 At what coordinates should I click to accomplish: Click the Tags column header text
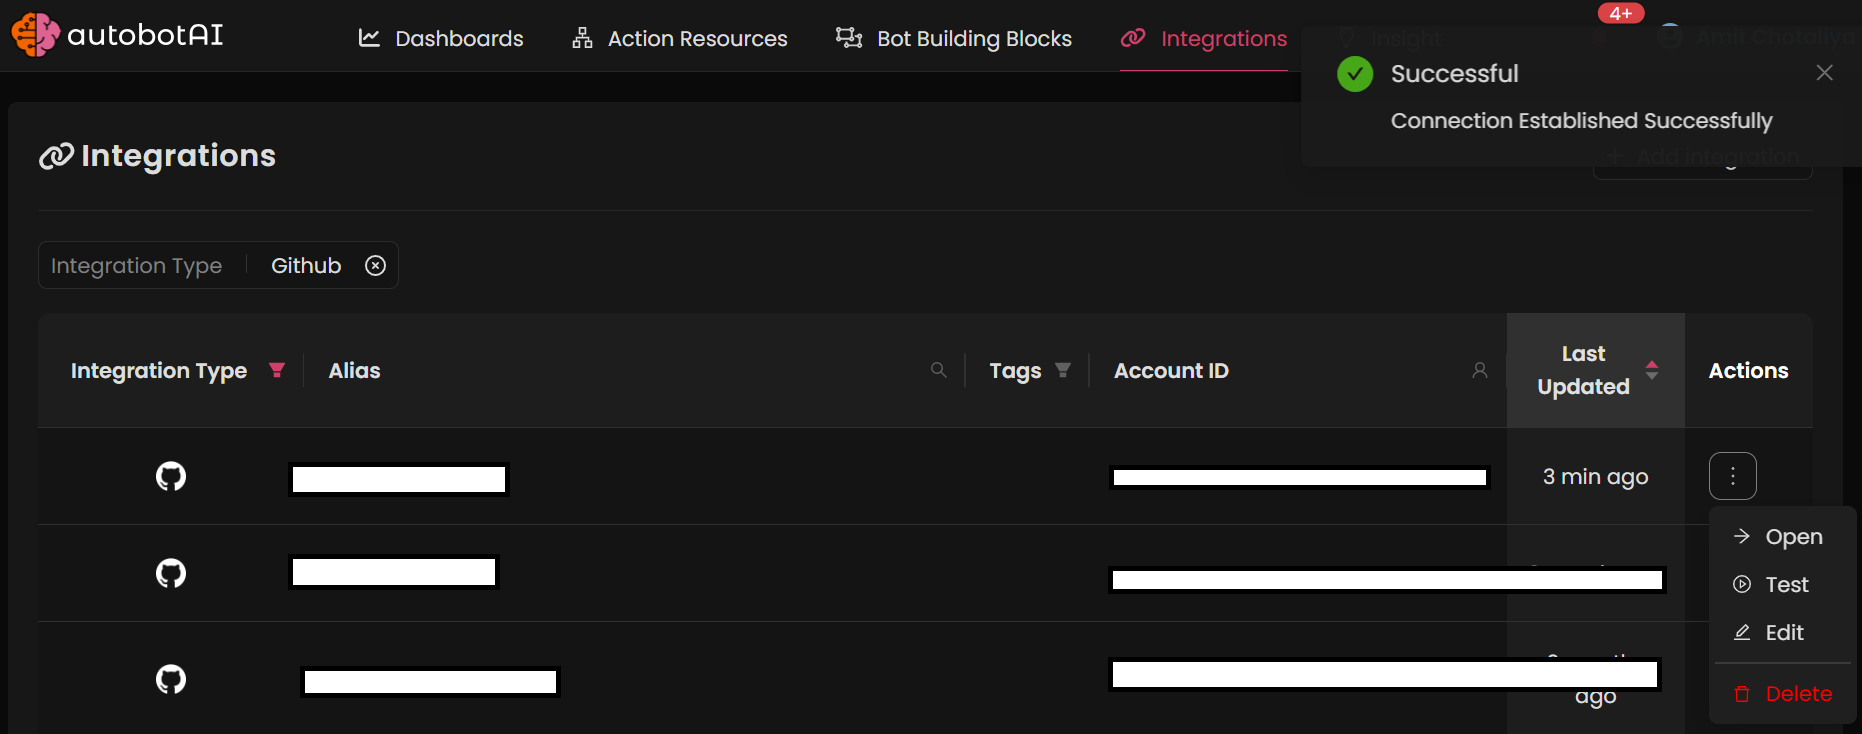[x=1015, y=371]
